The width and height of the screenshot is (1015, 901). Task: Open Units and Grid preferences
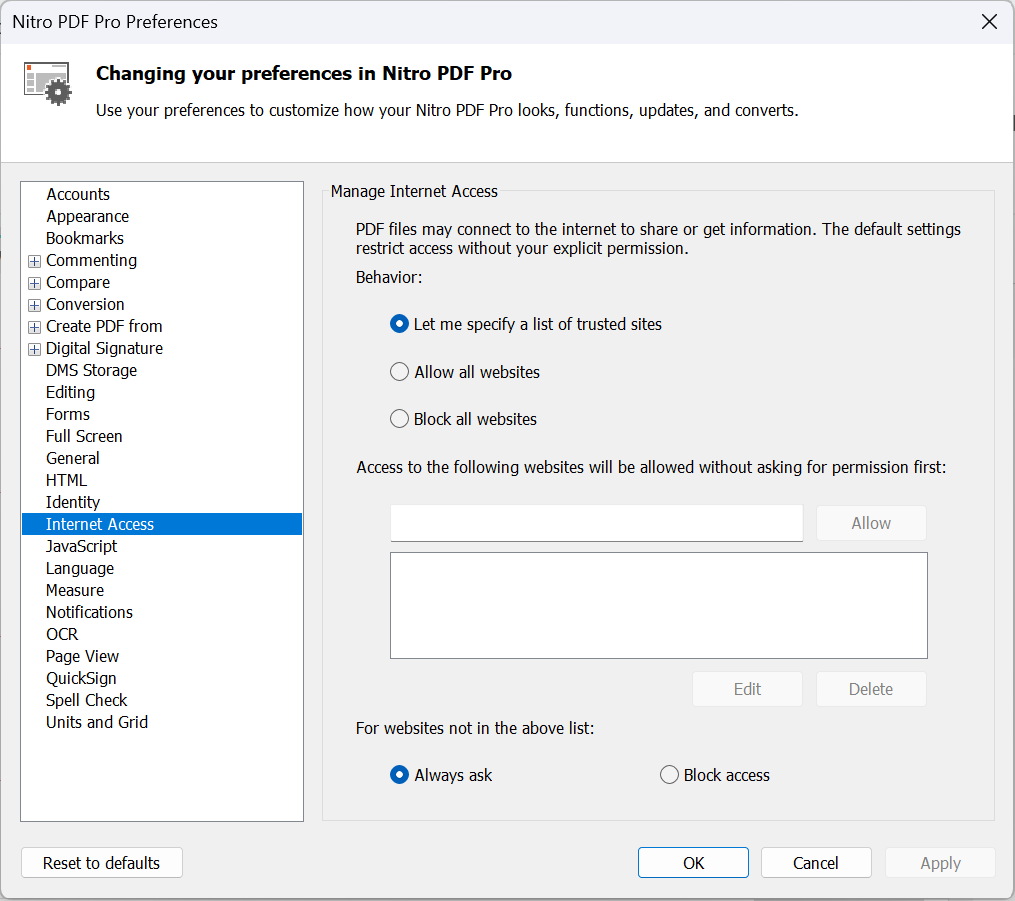pos(96,722)
